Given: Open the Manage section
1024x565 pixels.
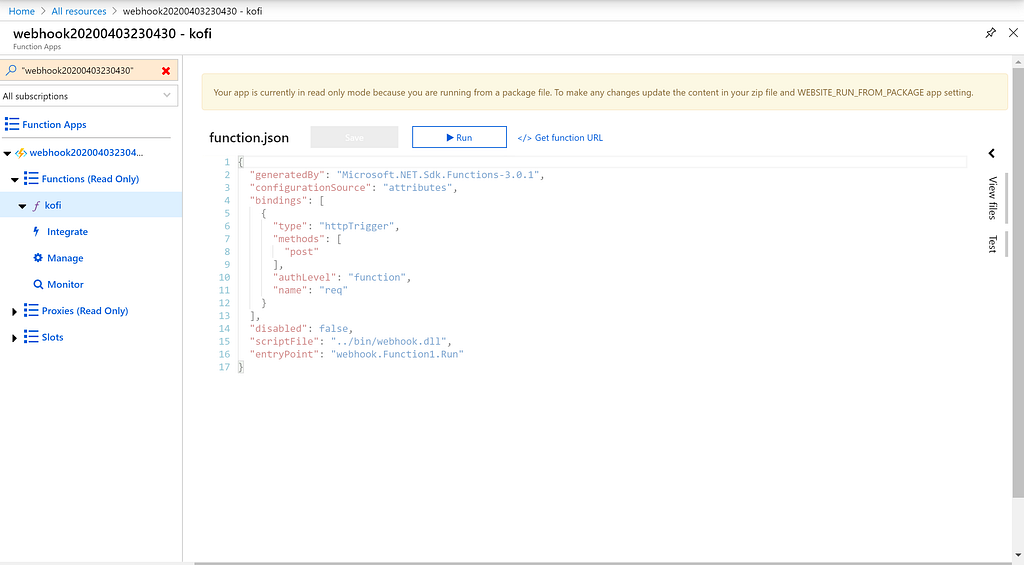Looking at the screenshot, I should pyautogui.click(x=65, y=258).
